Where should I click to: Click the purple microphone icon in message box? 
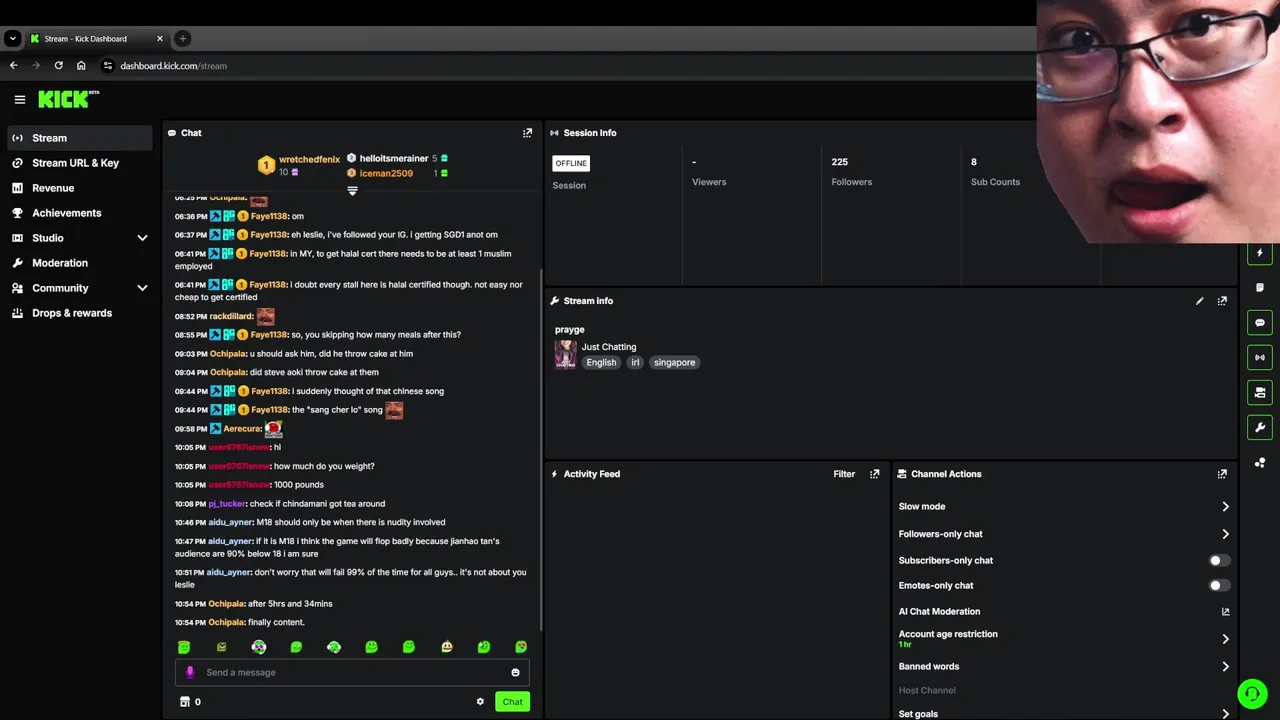point(190,672)
